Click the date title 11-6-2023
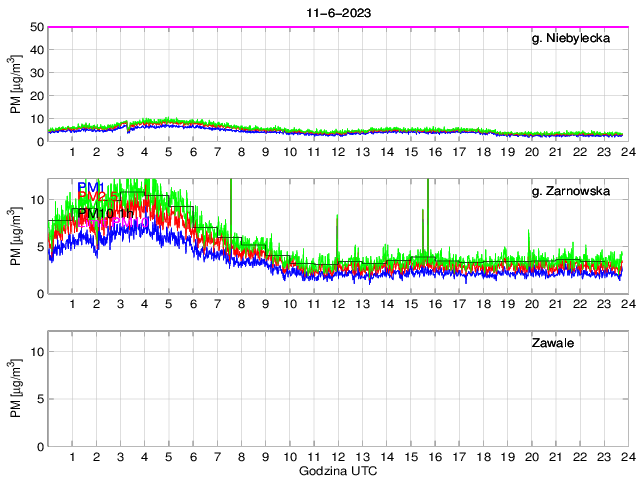Viewport: 640px width, 480px height. click(x=337, y=10)
